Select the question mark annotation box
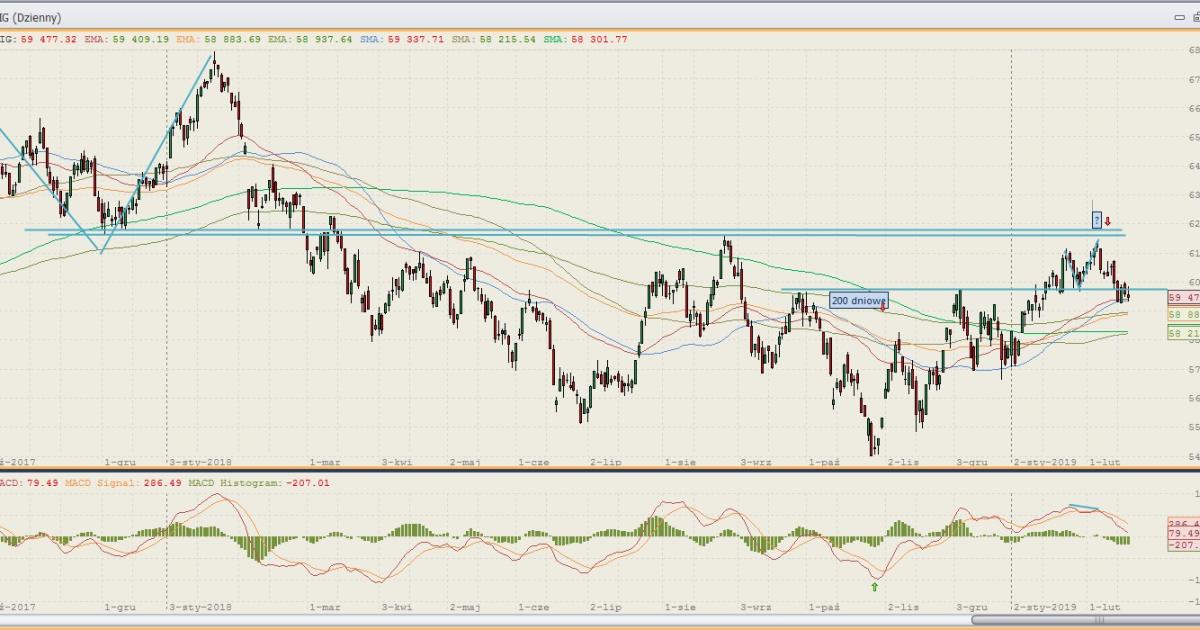The width and height of the screenshot is (1200, 630). pos(1097,219)
